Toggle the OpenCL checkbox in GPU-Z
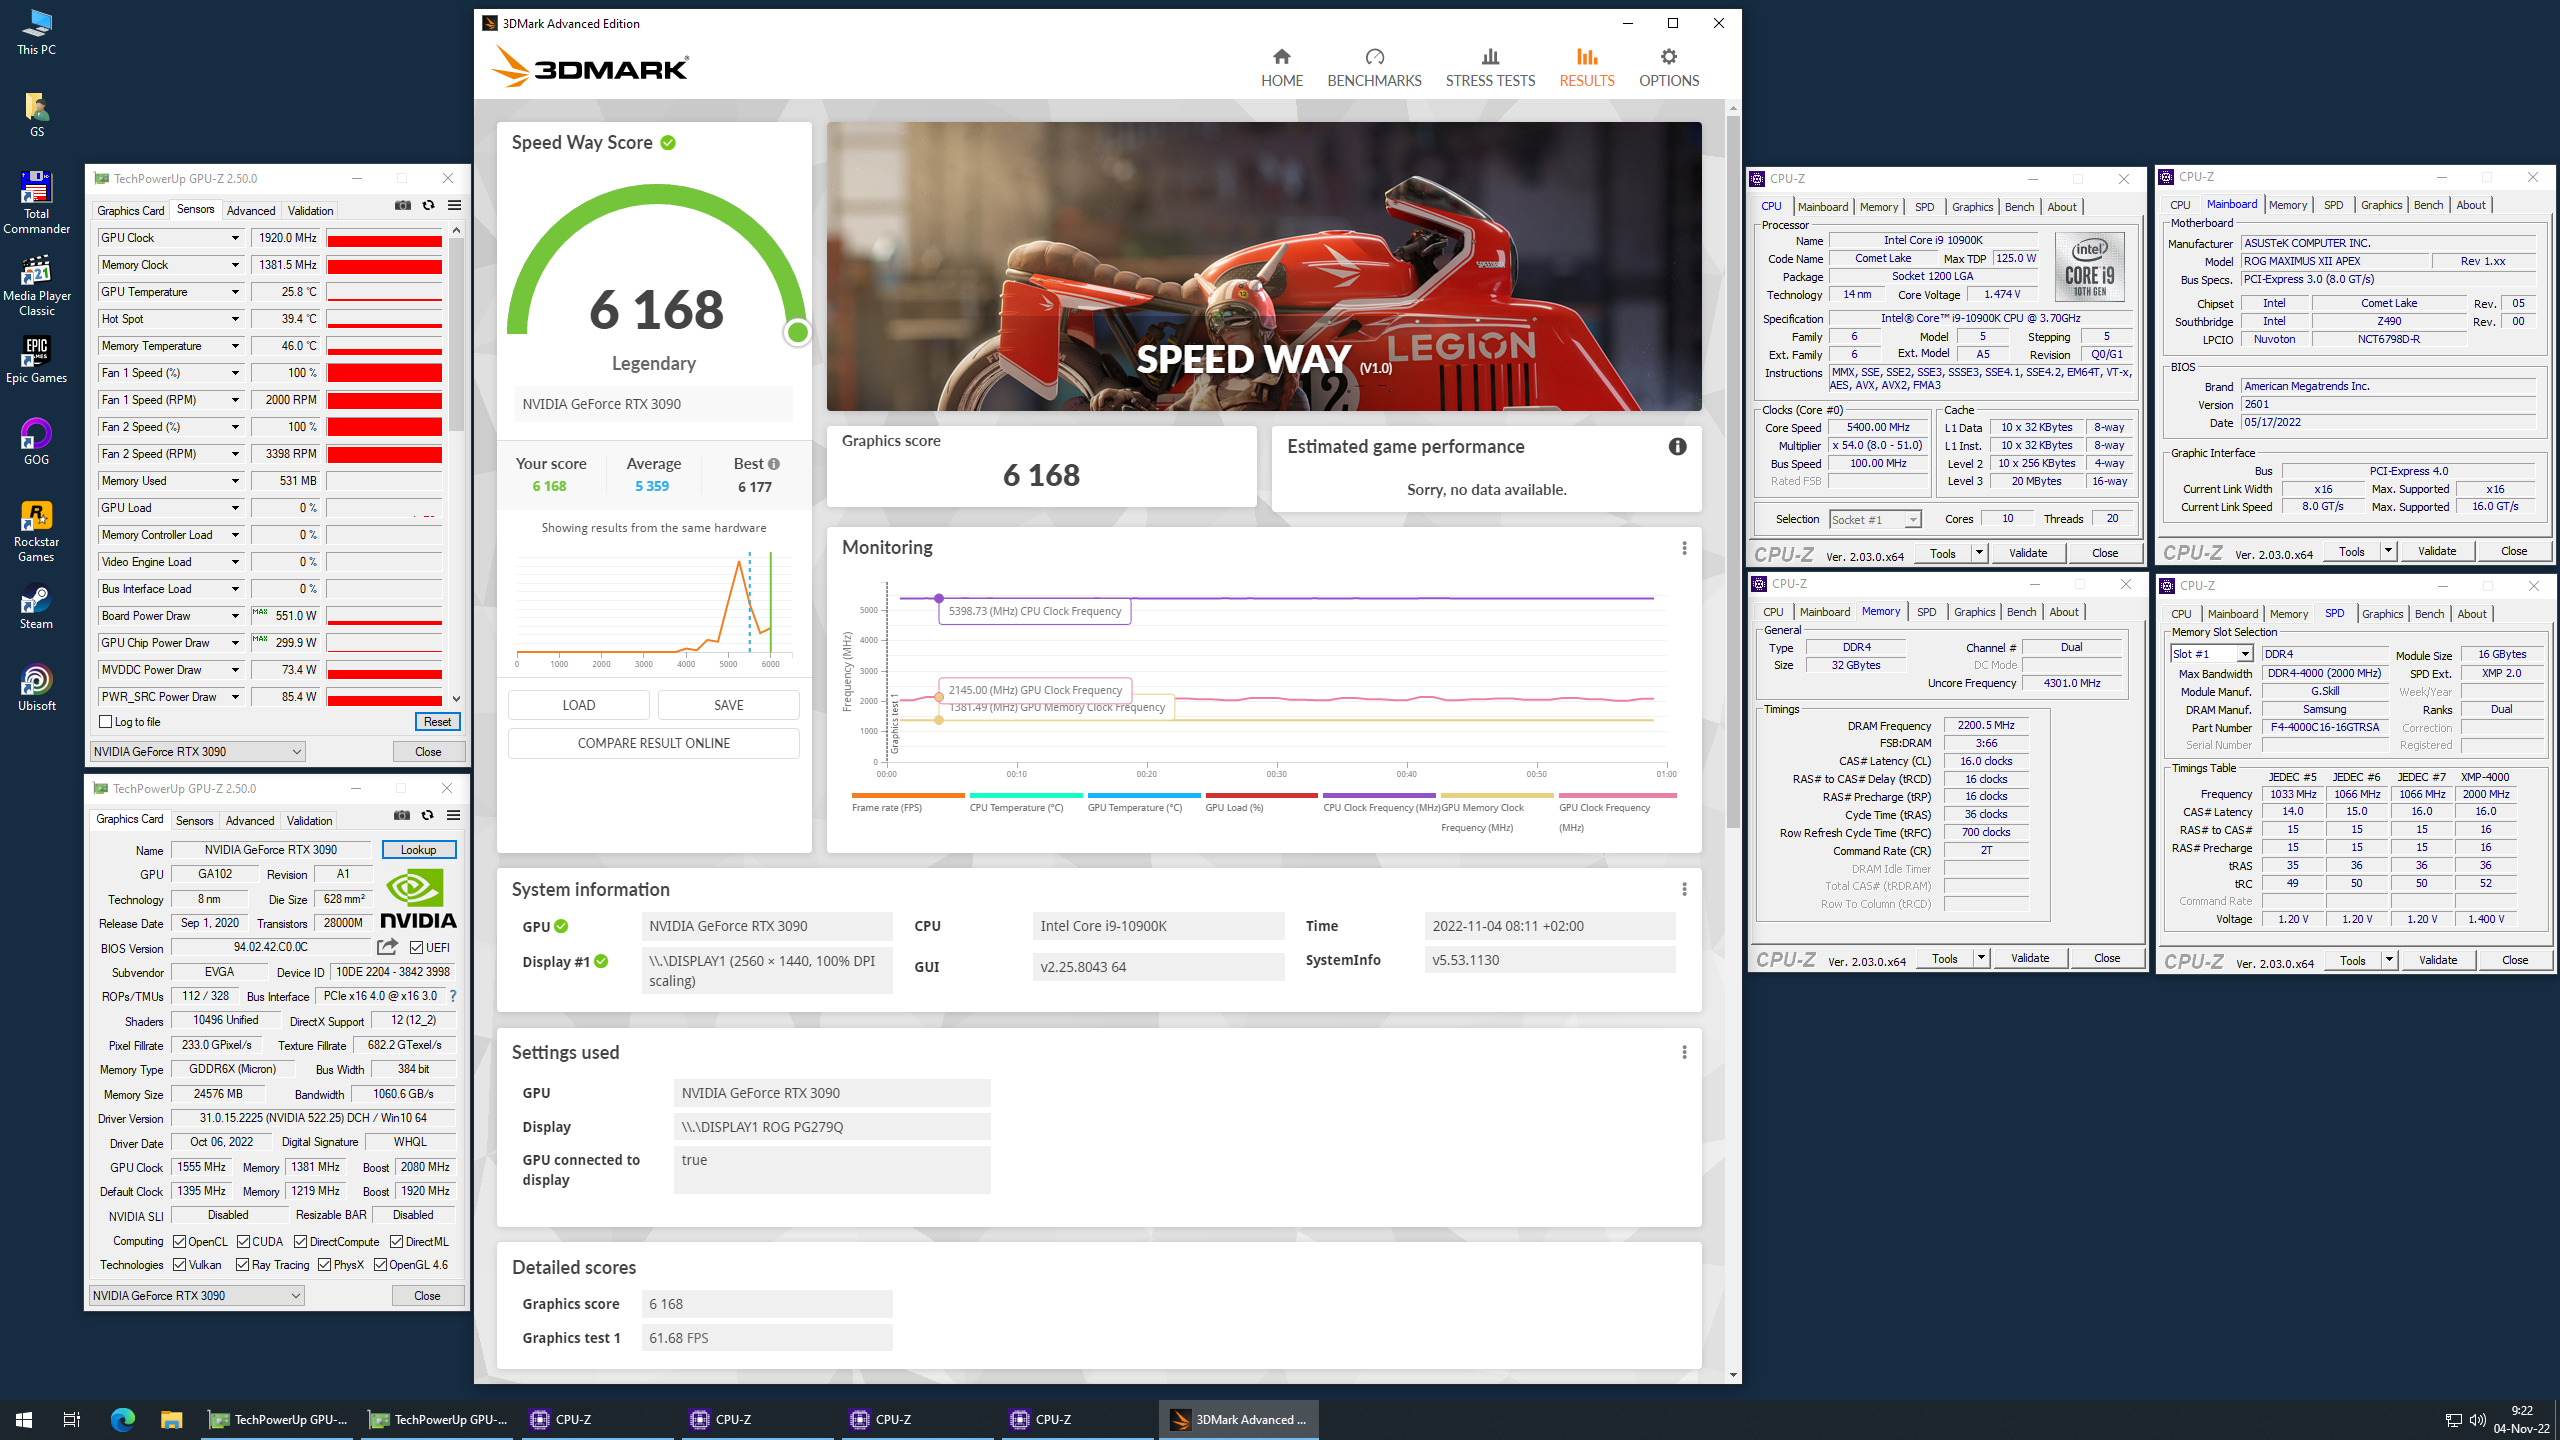This screenshot has height=1440, width=2560. pos(180,1241)
